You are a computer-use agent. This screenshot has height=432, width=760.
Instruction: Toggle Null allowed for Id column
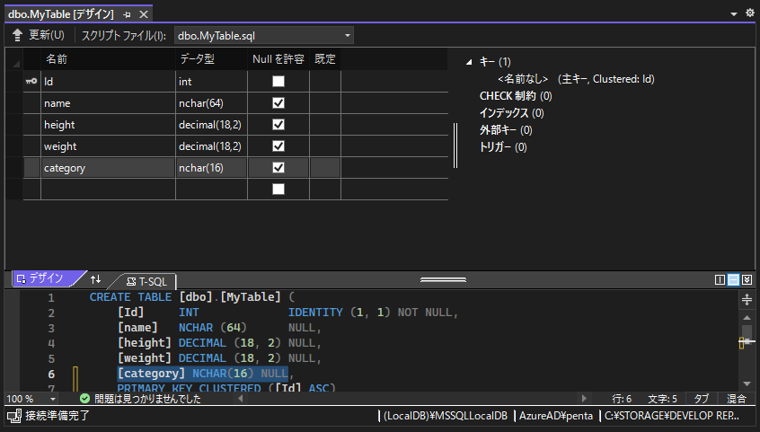coord(278,81)
